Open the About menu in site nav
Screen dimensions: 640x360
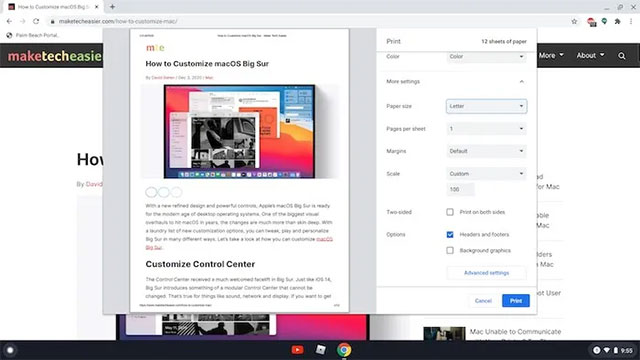590,56
